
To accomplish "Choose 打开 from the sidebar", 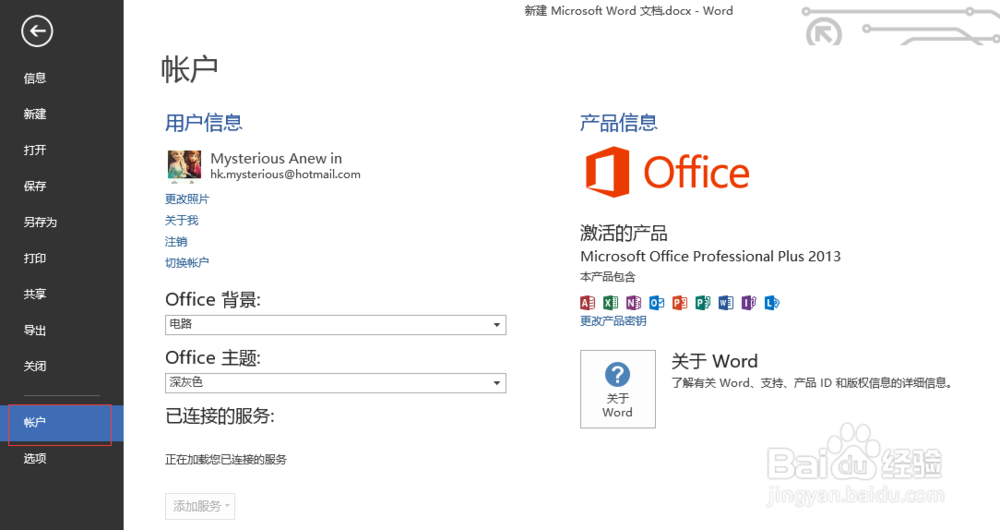I will click(x=35, y=150).
